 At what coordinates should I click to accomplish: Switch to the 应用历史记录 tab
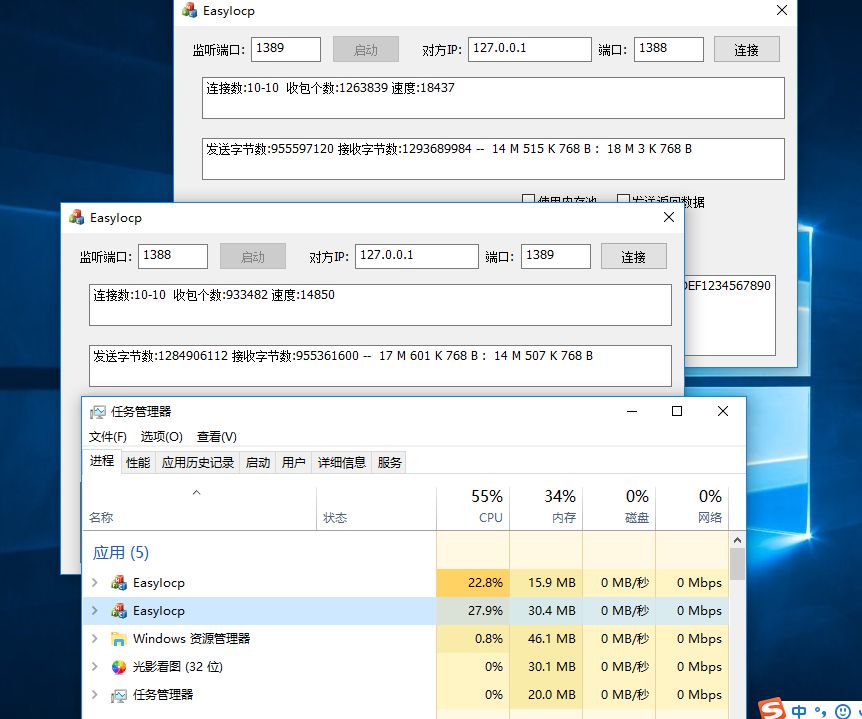click(x=197, y=463)
